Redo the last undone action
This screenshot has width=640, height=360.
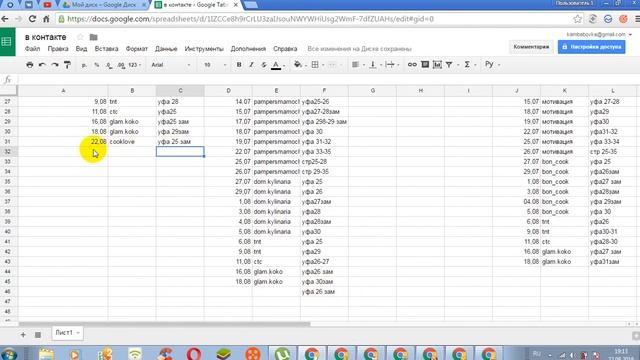[x=55, y=64]
